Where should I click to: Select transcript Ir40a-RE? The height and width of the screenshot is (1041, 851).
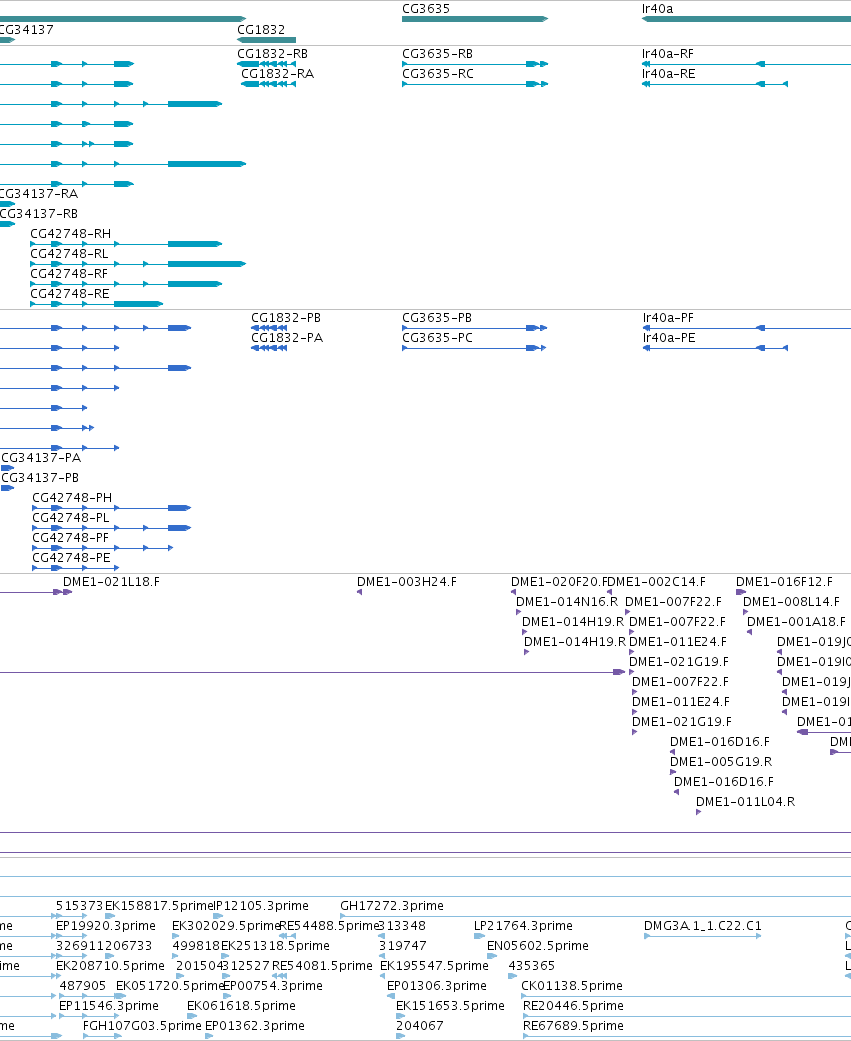click(x=668, y=74)
